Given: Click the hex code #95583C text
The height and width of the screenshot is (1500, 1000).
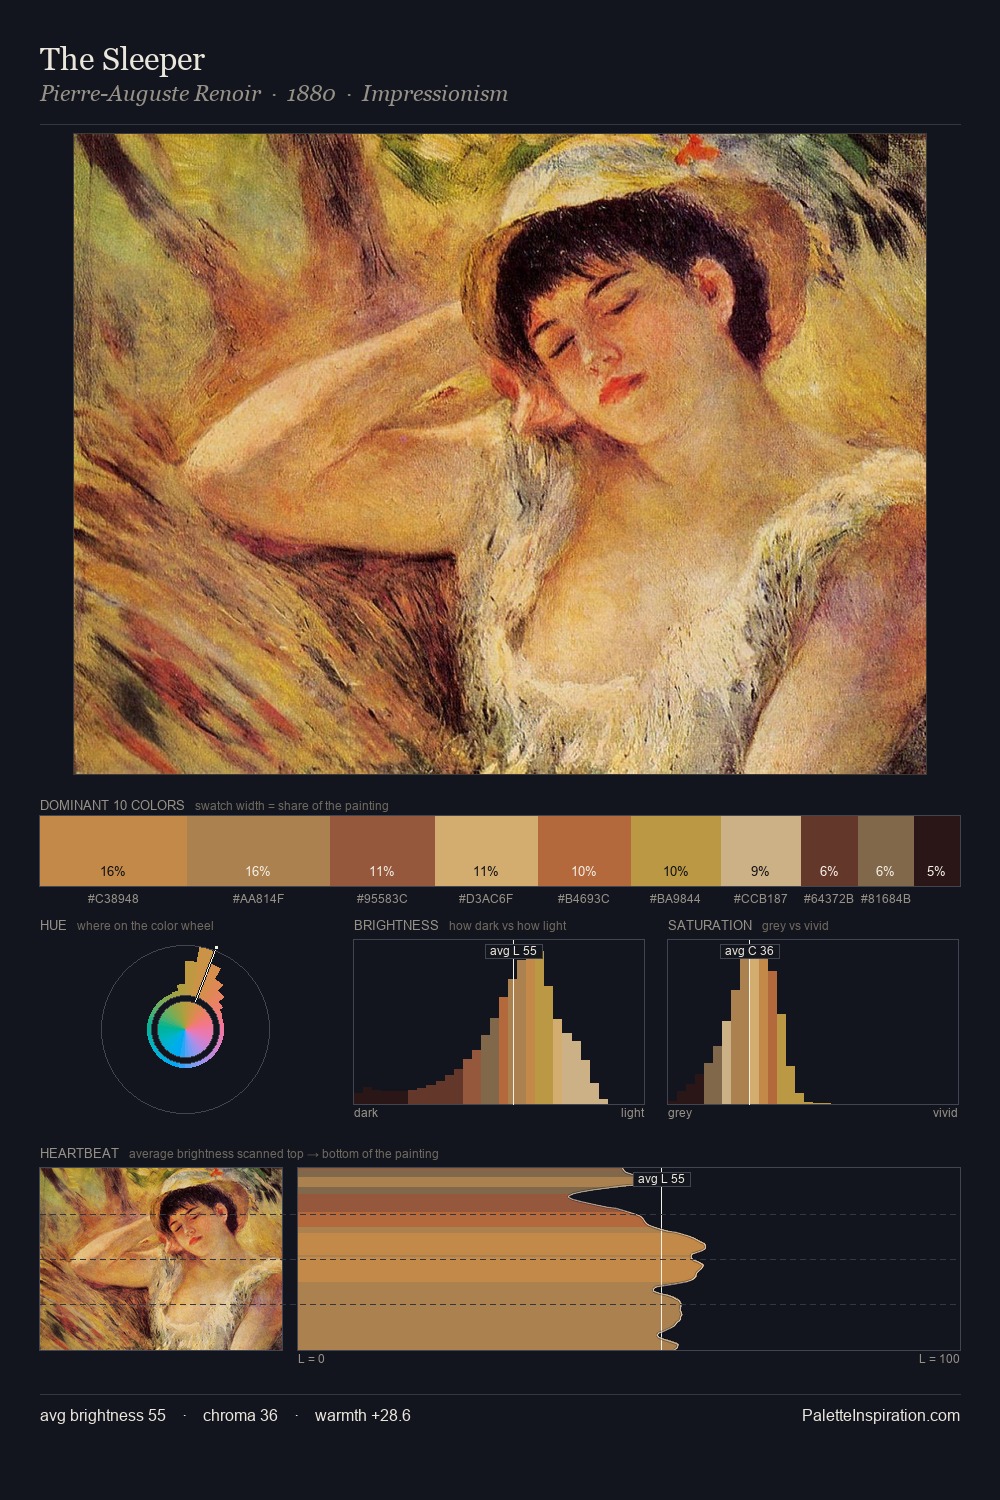Looking at the screenshot, I should coord(382,899).
